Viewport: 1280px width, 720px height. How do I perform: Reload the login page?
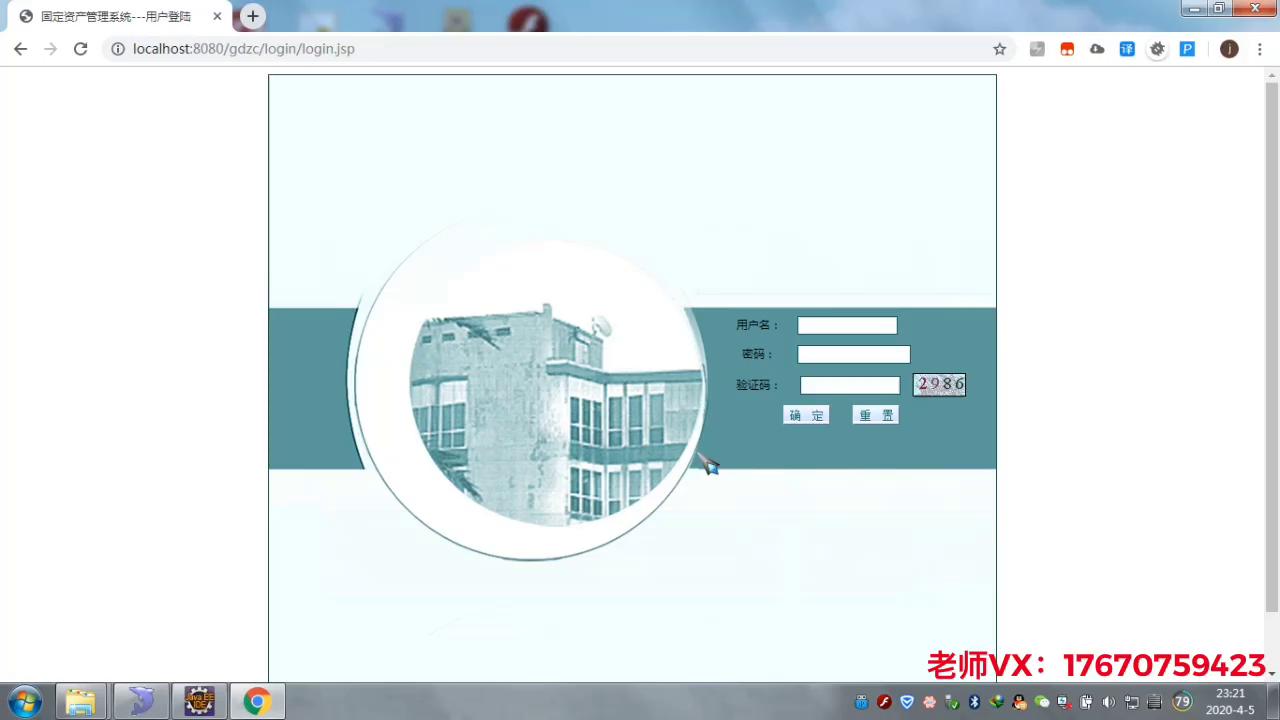pos(80,48)
